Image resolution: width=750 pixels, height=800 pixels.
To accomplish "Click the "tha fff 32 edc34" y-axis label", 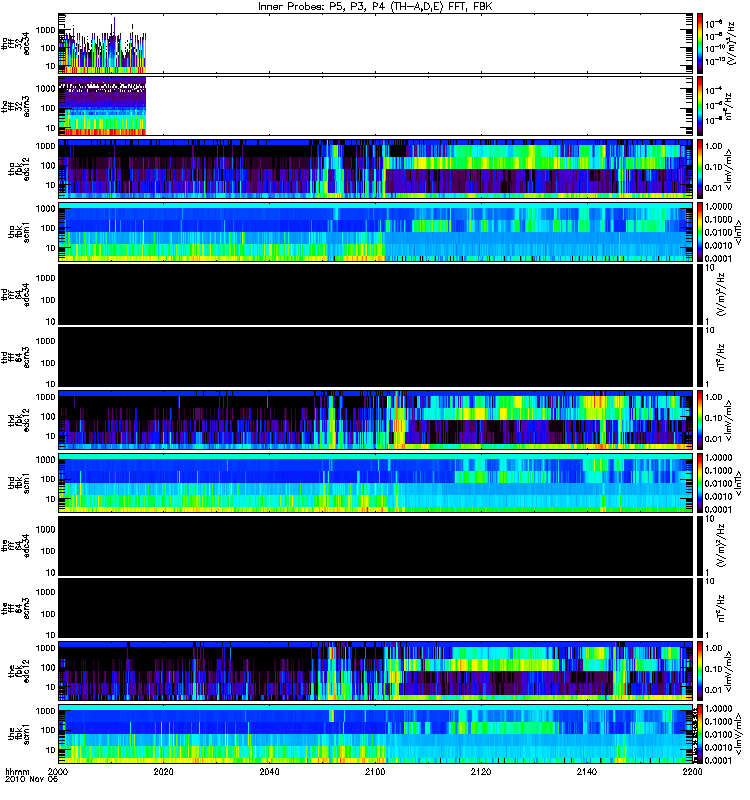I will click(16, 43).
